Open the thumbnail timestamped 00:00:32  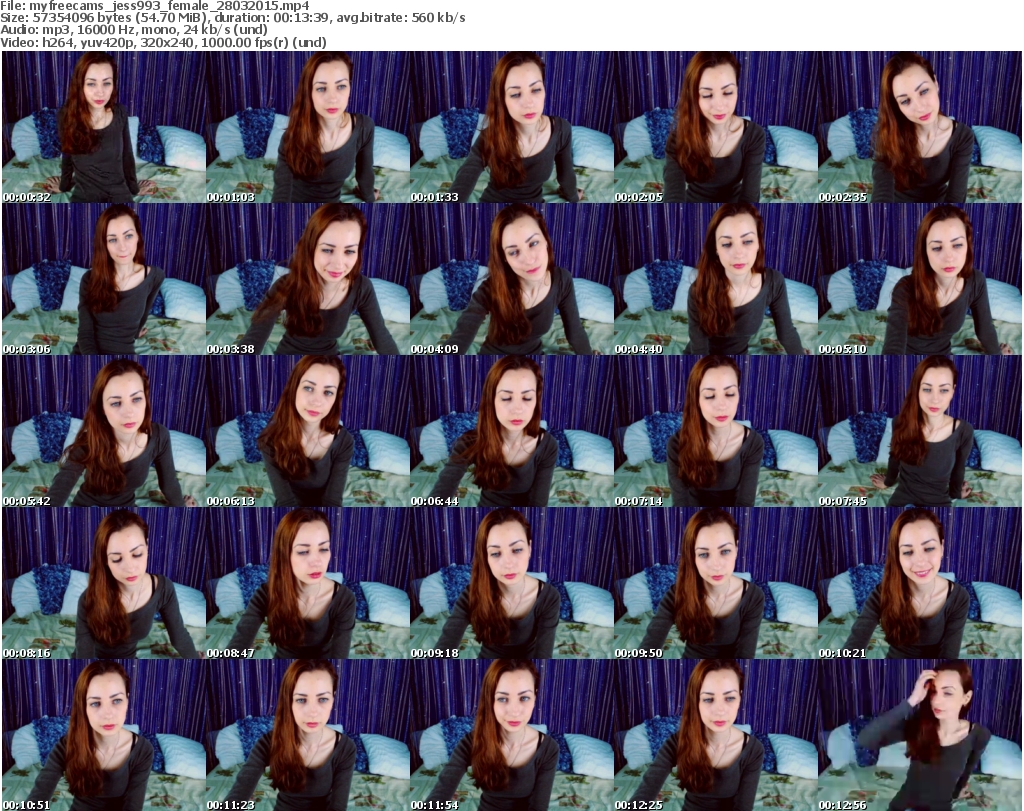[x=104, y=127]
